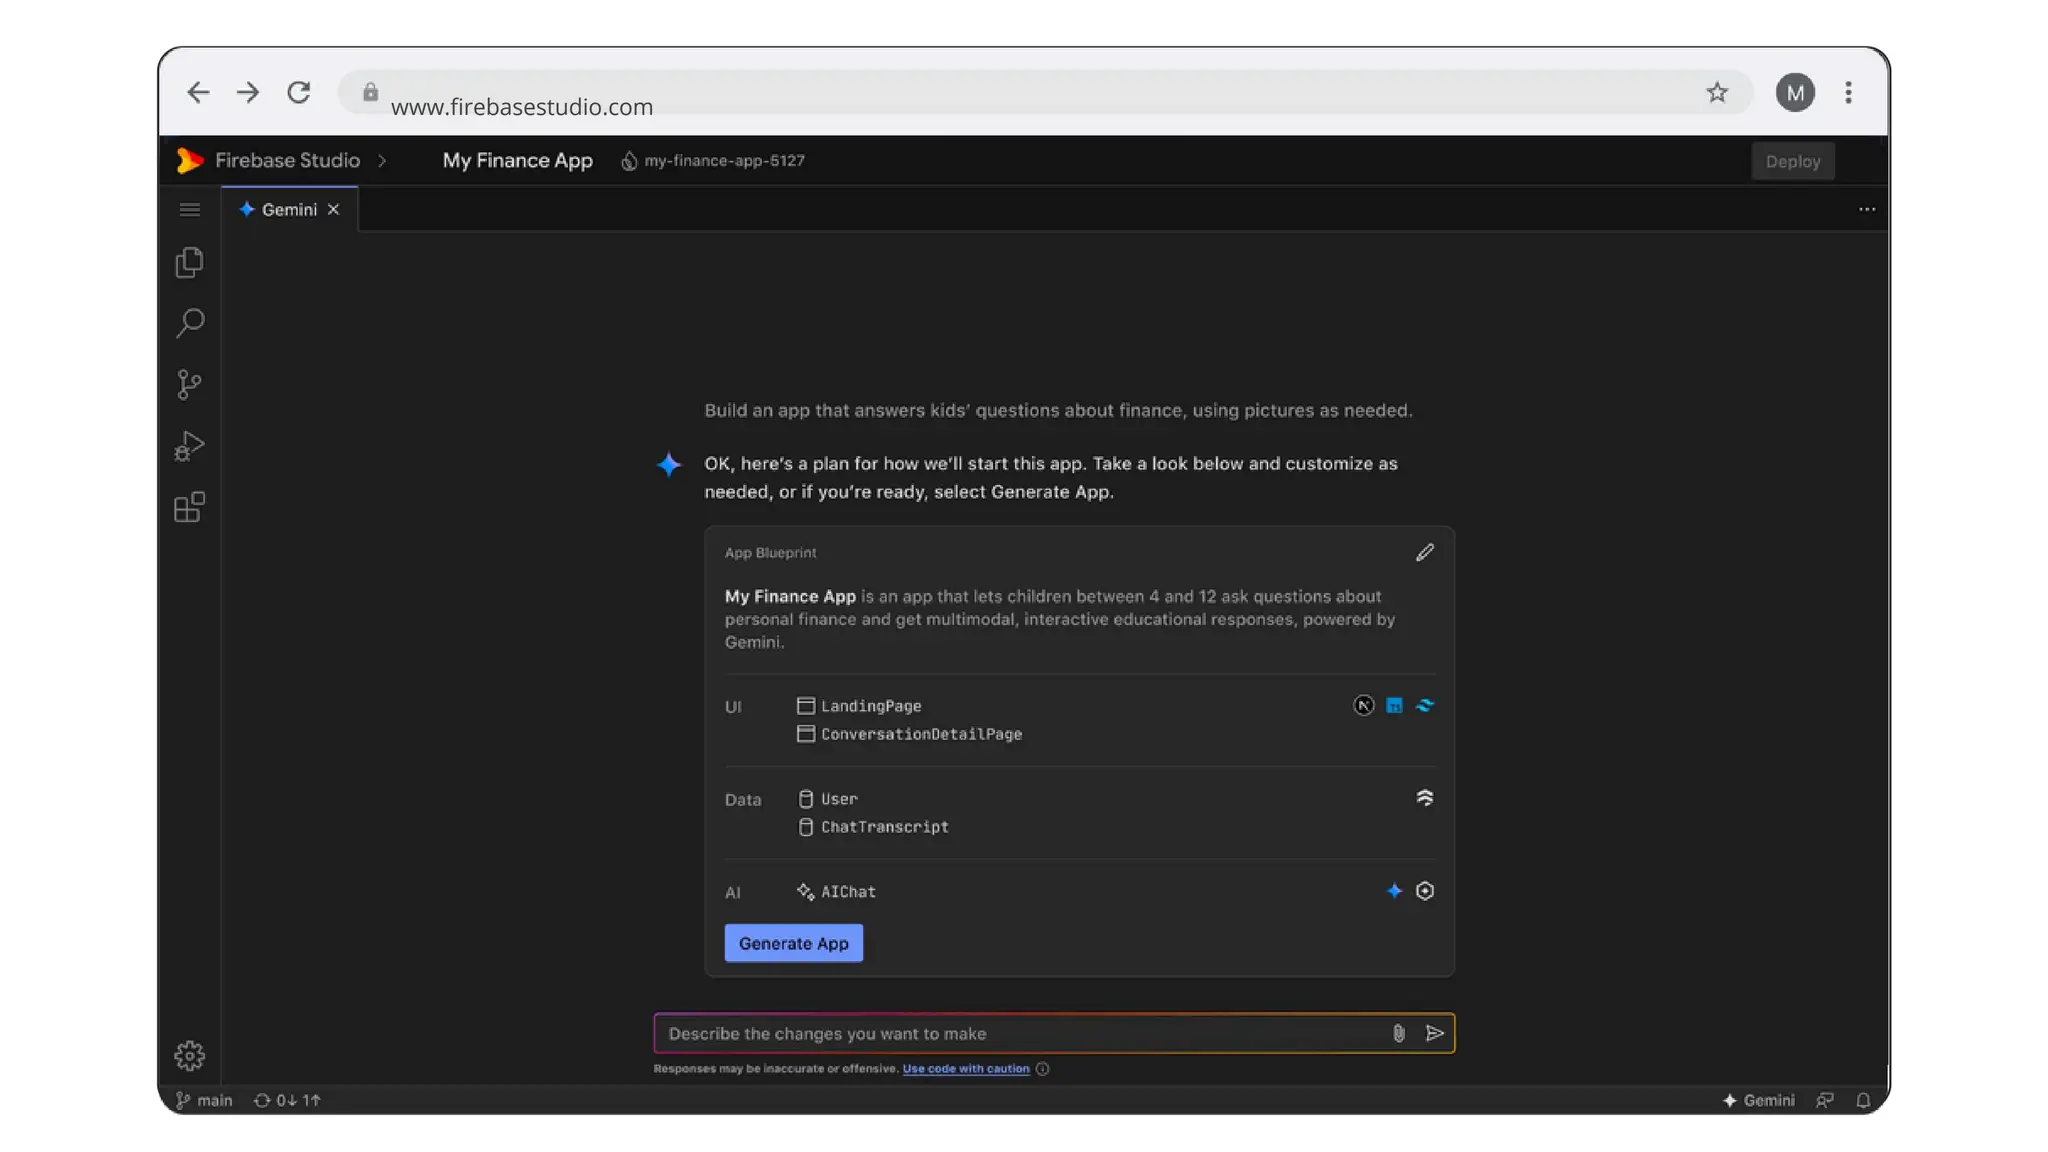
Task: Click the Next.js icon in UI row
Action: pyautogui.click(x=1363, y=706)
